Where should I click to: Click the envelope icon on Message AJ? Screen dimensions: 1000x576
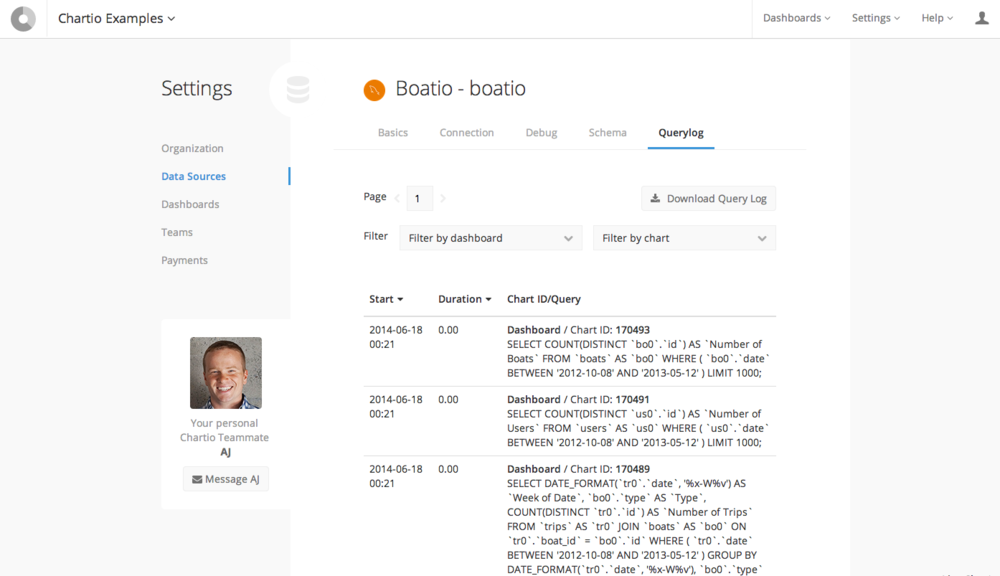click(x=197, y=480)
